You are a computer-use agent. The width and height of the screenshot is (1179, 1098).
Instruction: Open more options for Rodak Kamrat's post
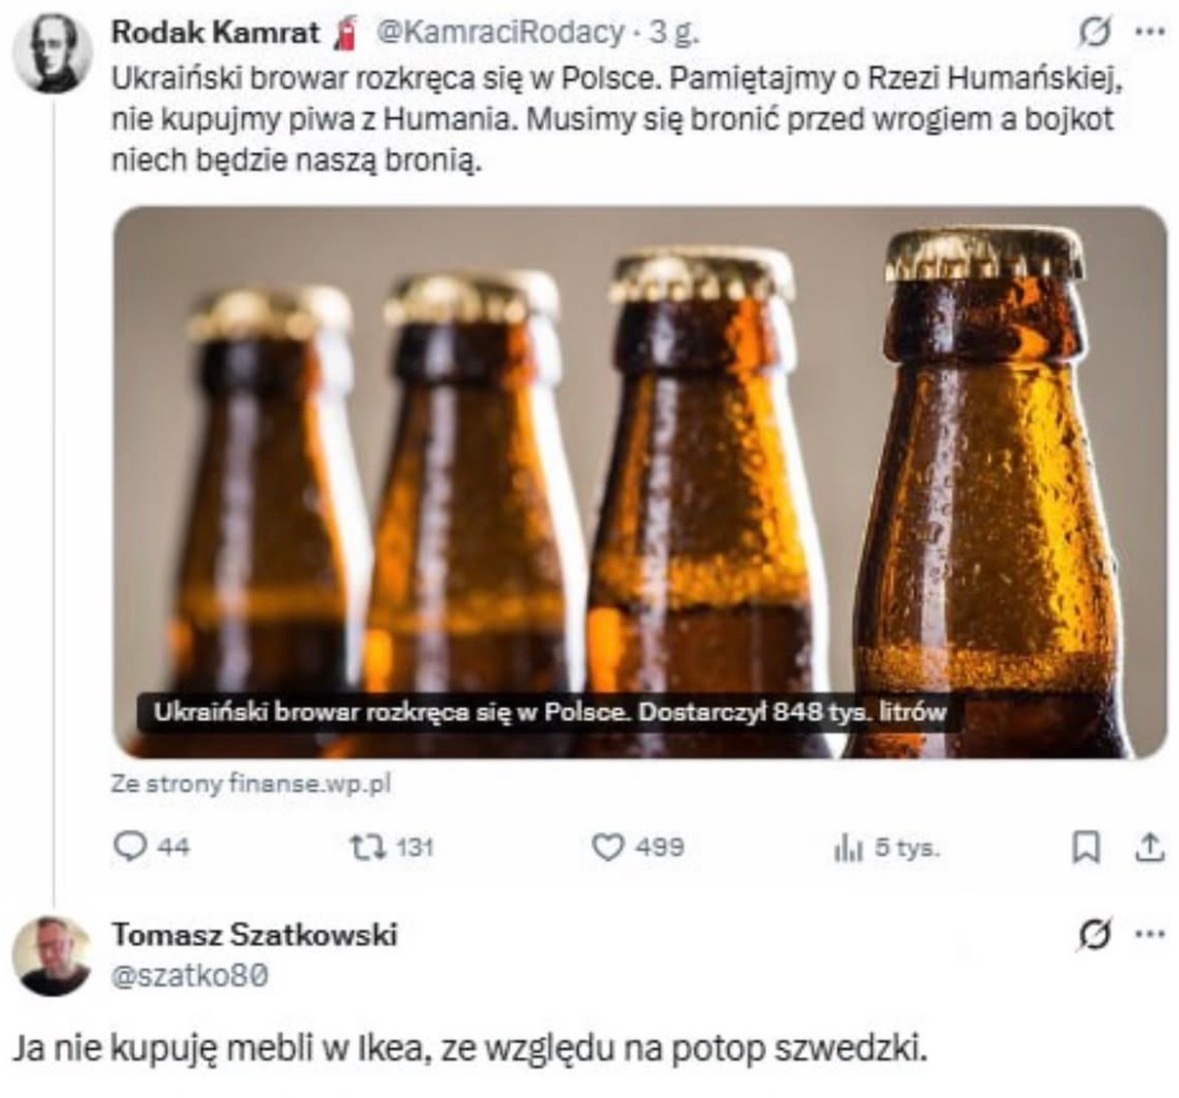[x=1150, y=32]
